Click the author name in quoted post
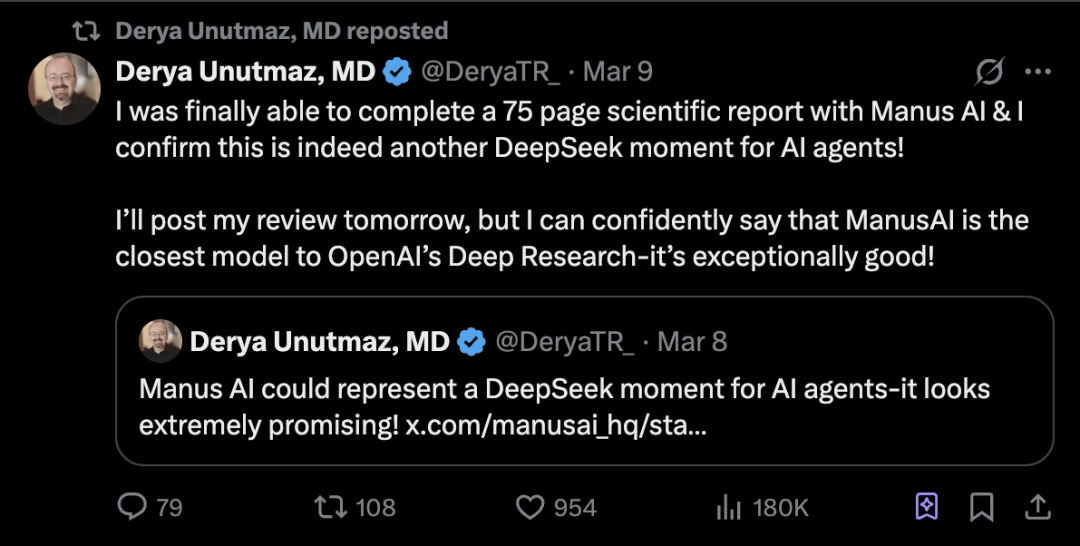 [319, 342]
